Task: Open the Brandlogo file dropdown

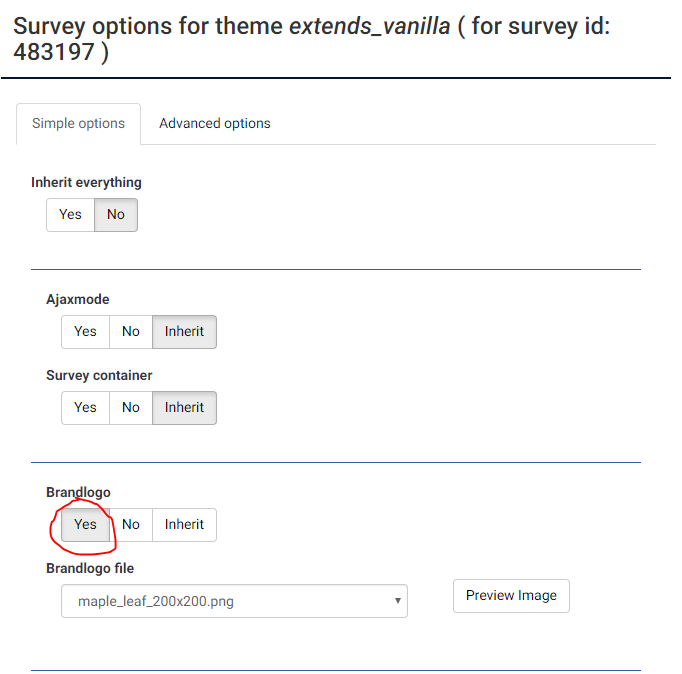Action: pos(234,601)
